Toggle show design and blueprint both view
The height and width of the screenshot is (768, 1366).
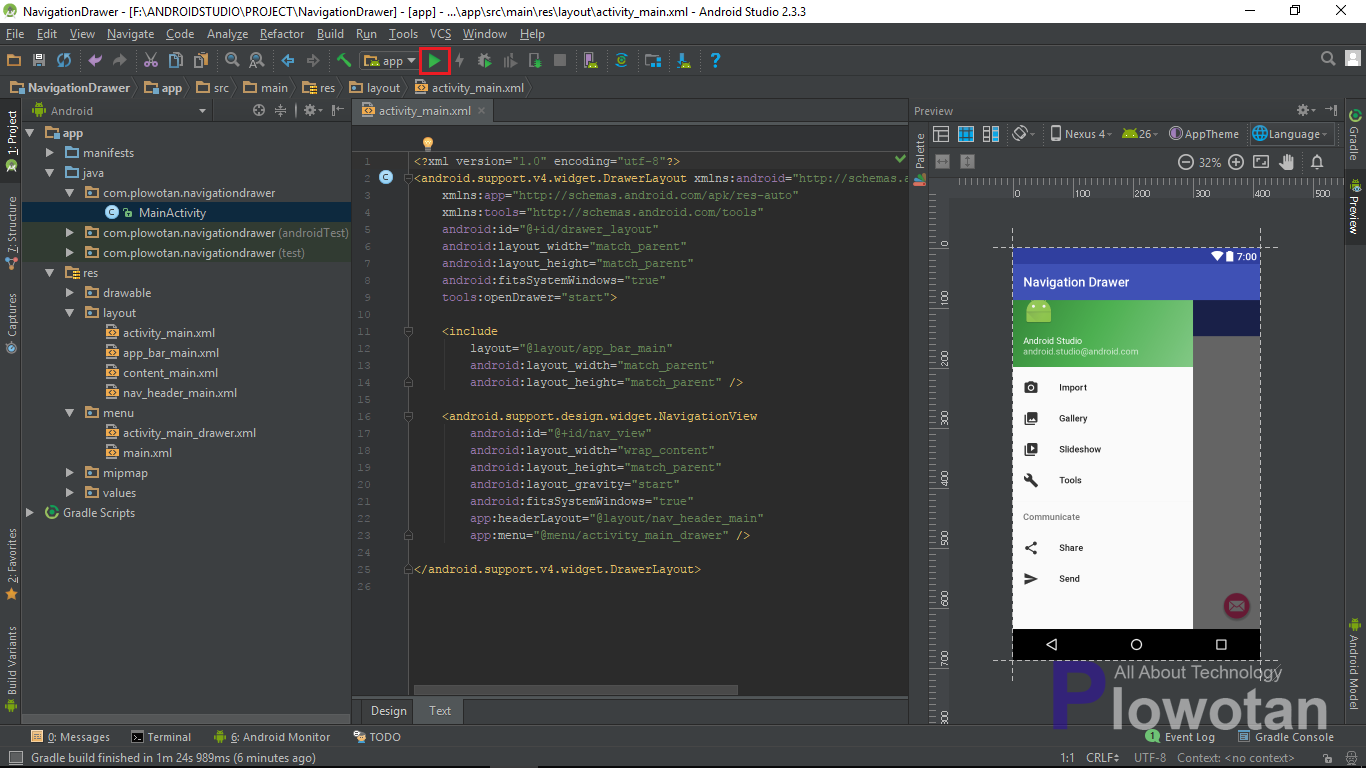pyautogui.click(x=991, y=133)
